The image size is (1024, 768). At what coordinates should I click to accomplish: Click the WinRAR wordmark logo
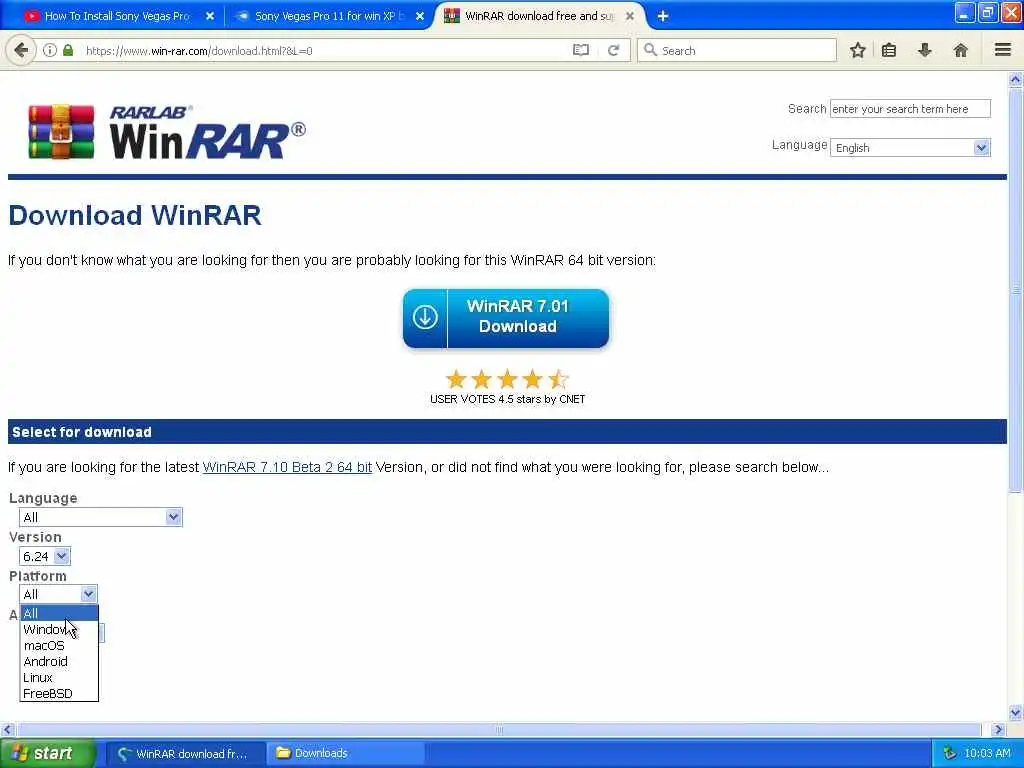click(208, 133)
